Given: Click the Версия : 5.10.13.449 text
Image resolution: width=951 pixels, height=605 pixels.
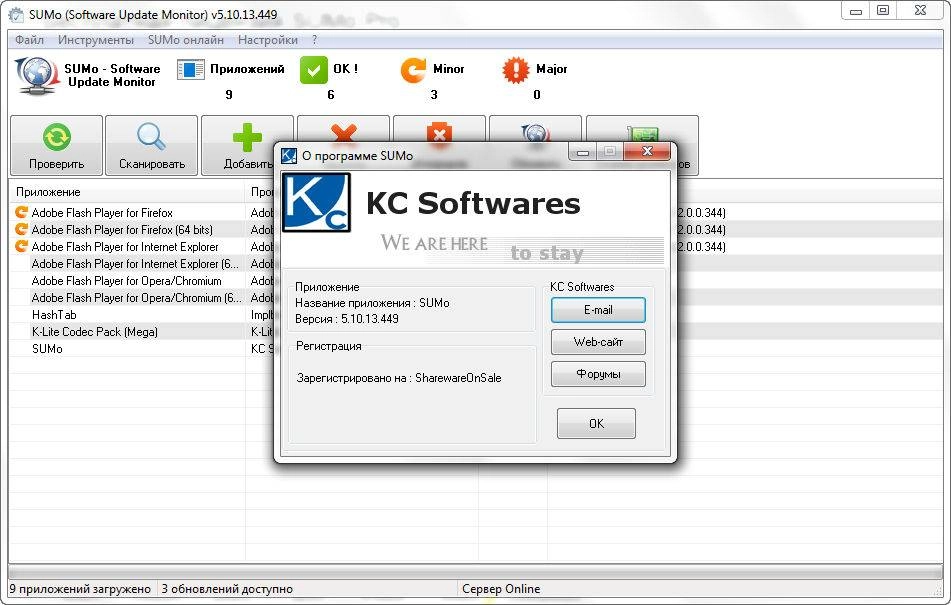Looking at the screenshot, I should [x=347, y=319].
